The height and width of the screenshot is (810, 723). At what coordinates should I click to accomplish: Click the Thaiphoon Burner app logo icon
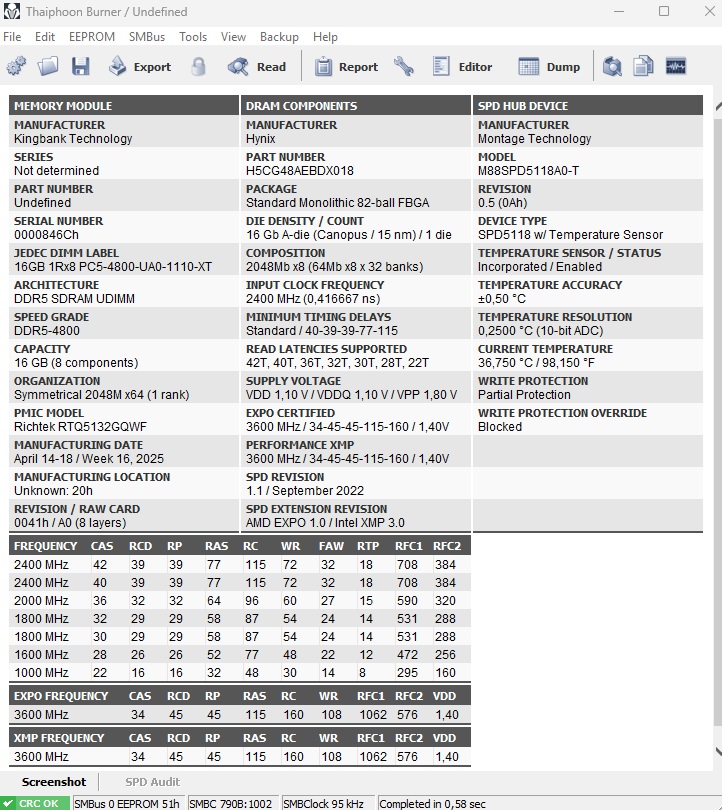click(x=11, y=11)
